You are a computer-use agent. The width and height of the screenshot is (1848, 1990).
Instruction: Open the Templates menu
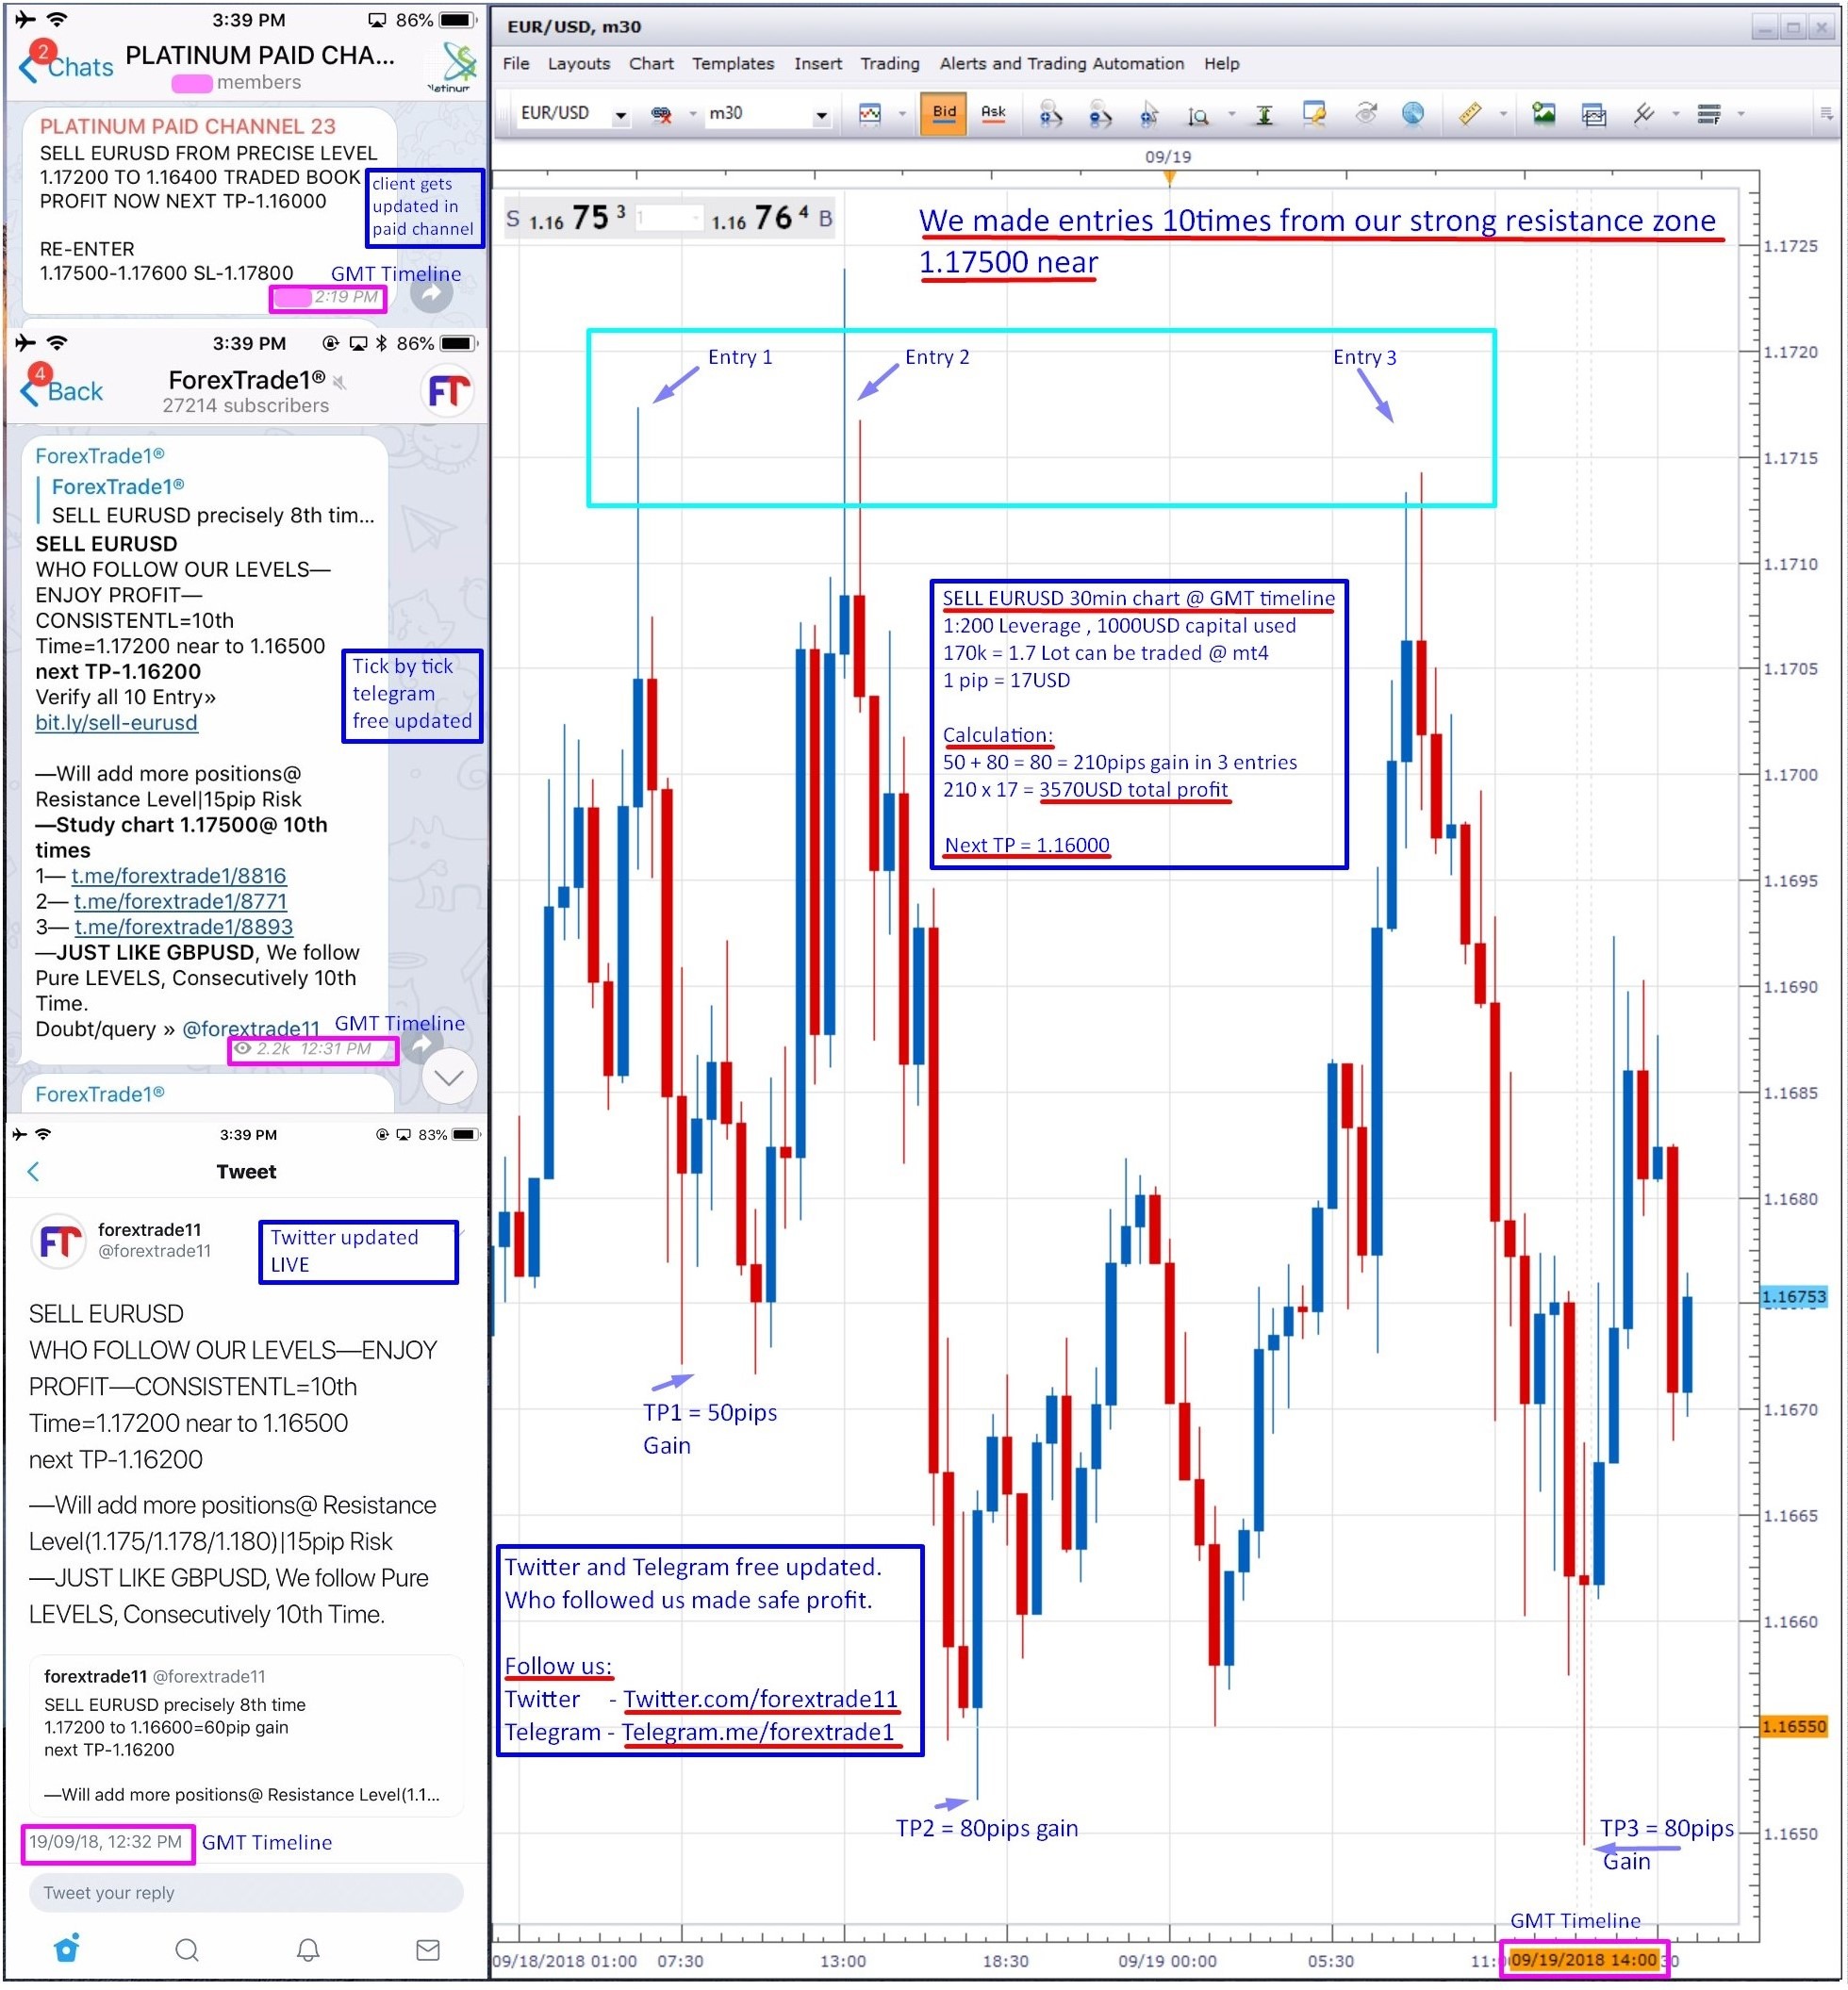click(x=733, y=64)
